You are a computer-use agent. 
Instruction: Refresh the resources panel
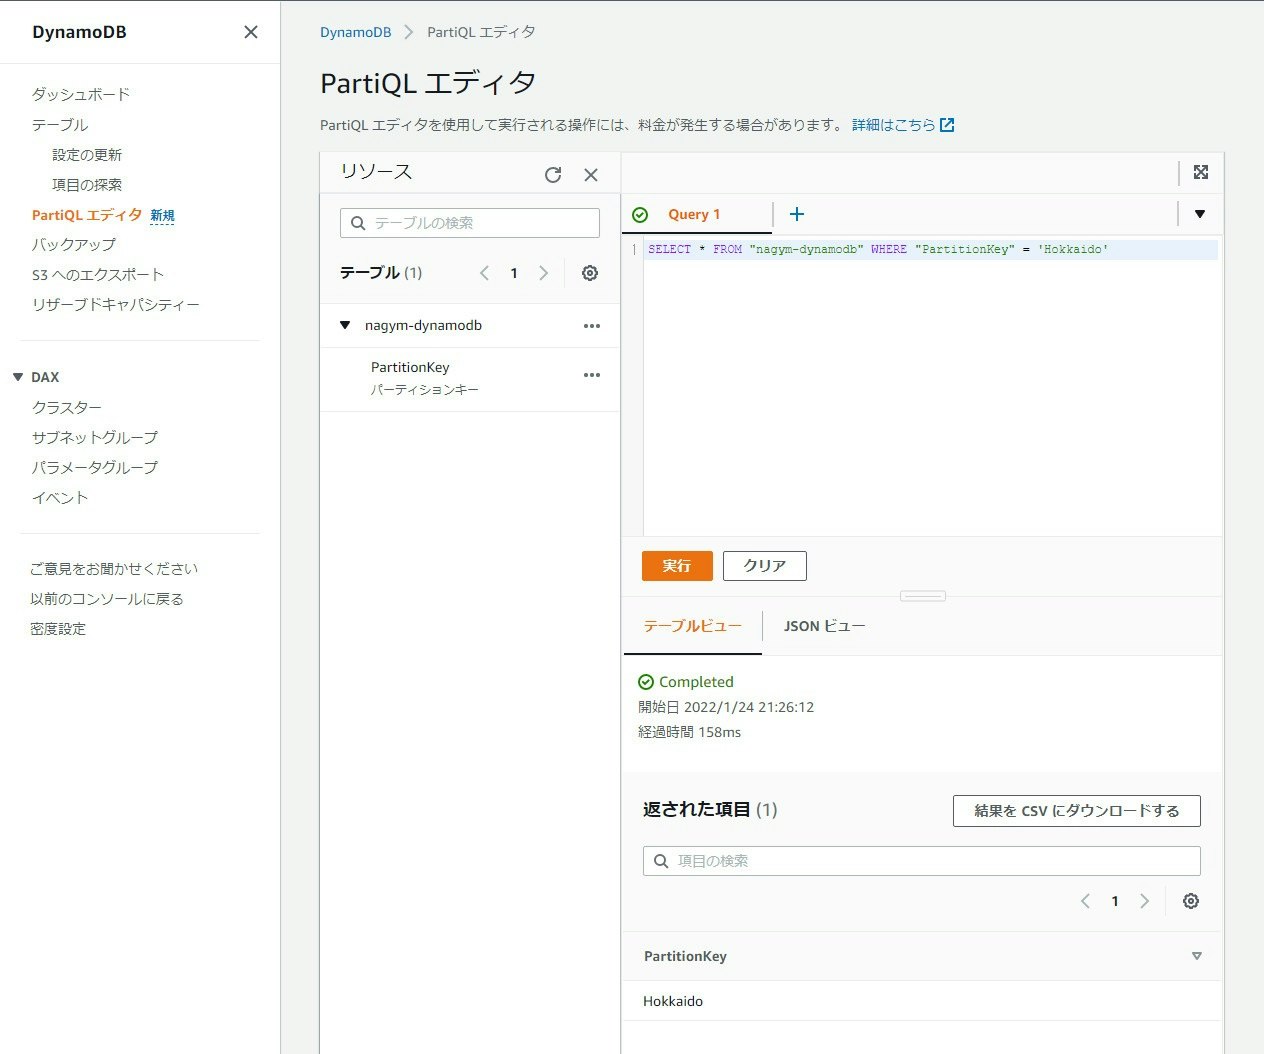[553, 175]
